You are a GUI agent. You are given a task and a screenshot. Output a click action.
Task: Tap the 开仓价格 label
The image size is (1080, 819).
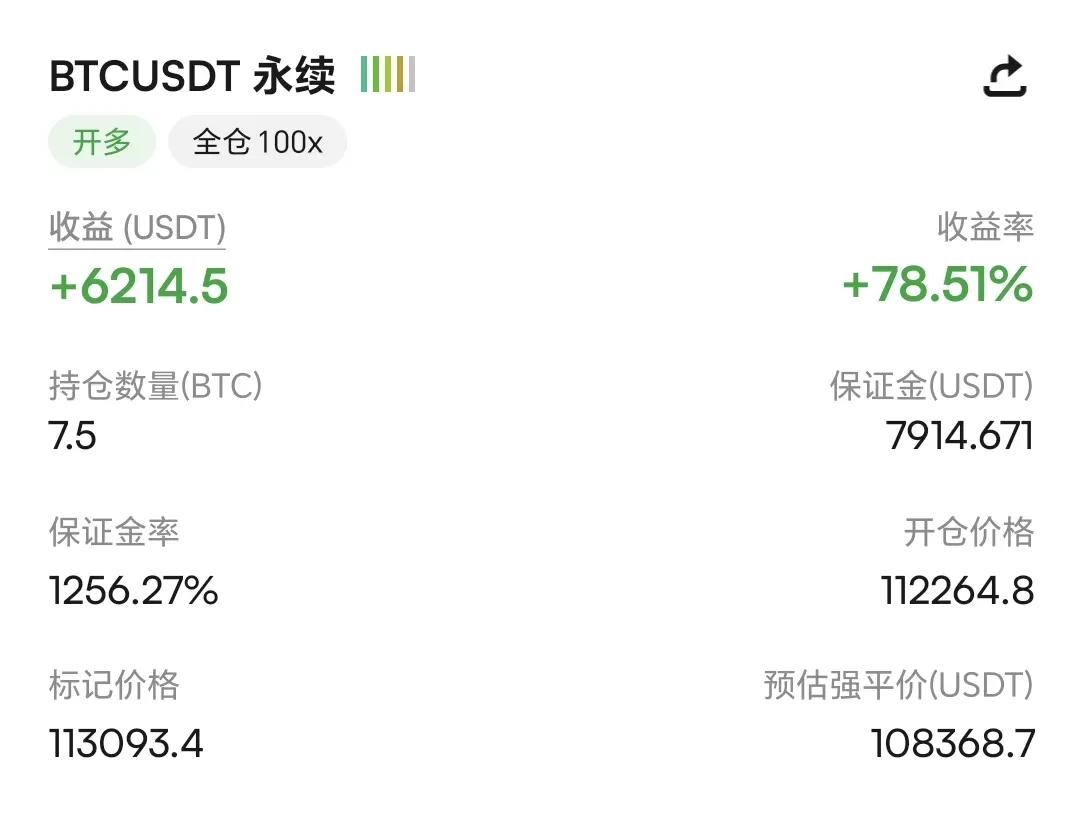968,532
